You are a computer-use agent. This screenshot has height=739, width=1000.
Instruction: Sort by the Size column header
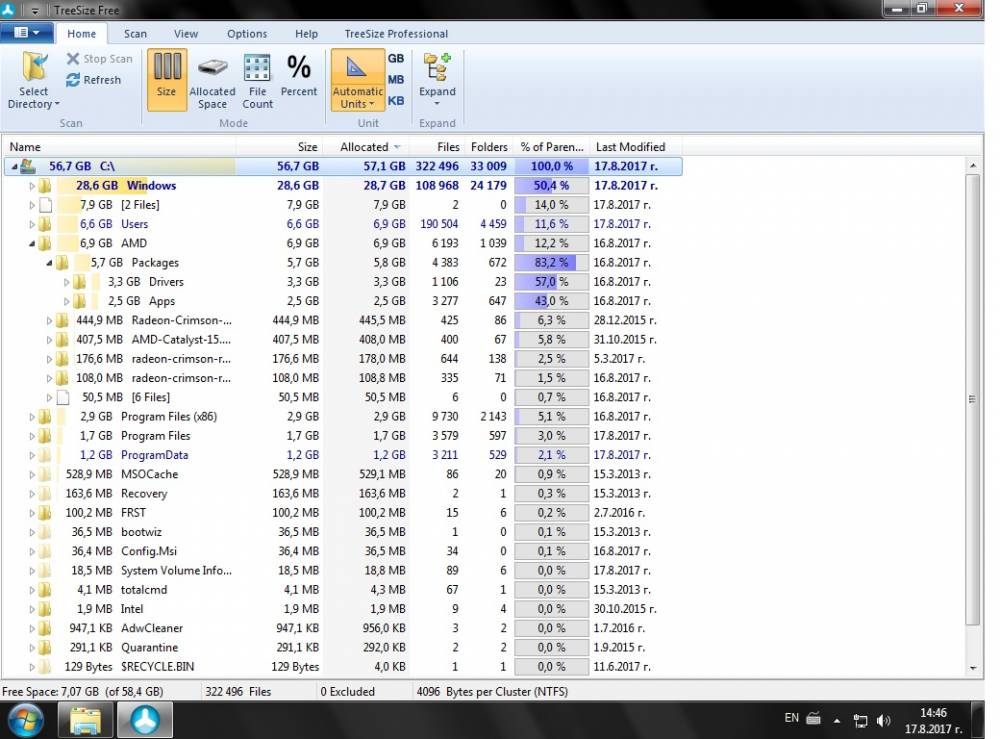tap(279, 147)
